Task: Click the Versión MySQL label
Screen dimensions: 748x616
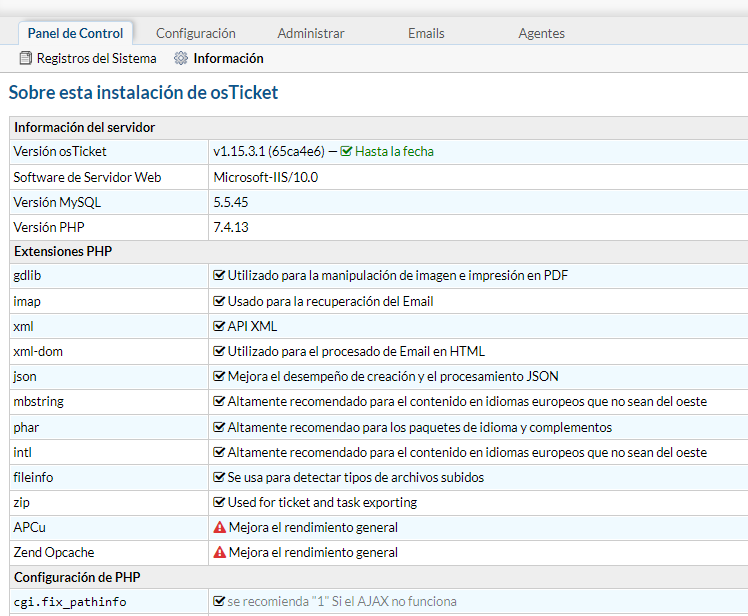Action: pos(57,202)
